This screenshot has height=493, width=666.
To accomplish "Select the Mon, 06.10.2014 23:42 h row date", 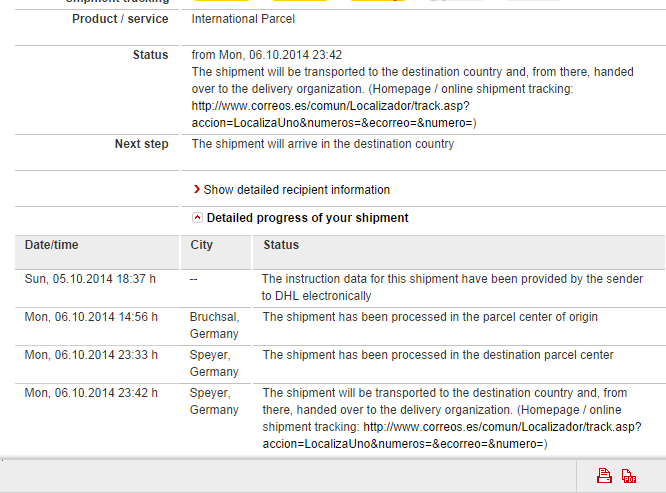I will [91, 393].
